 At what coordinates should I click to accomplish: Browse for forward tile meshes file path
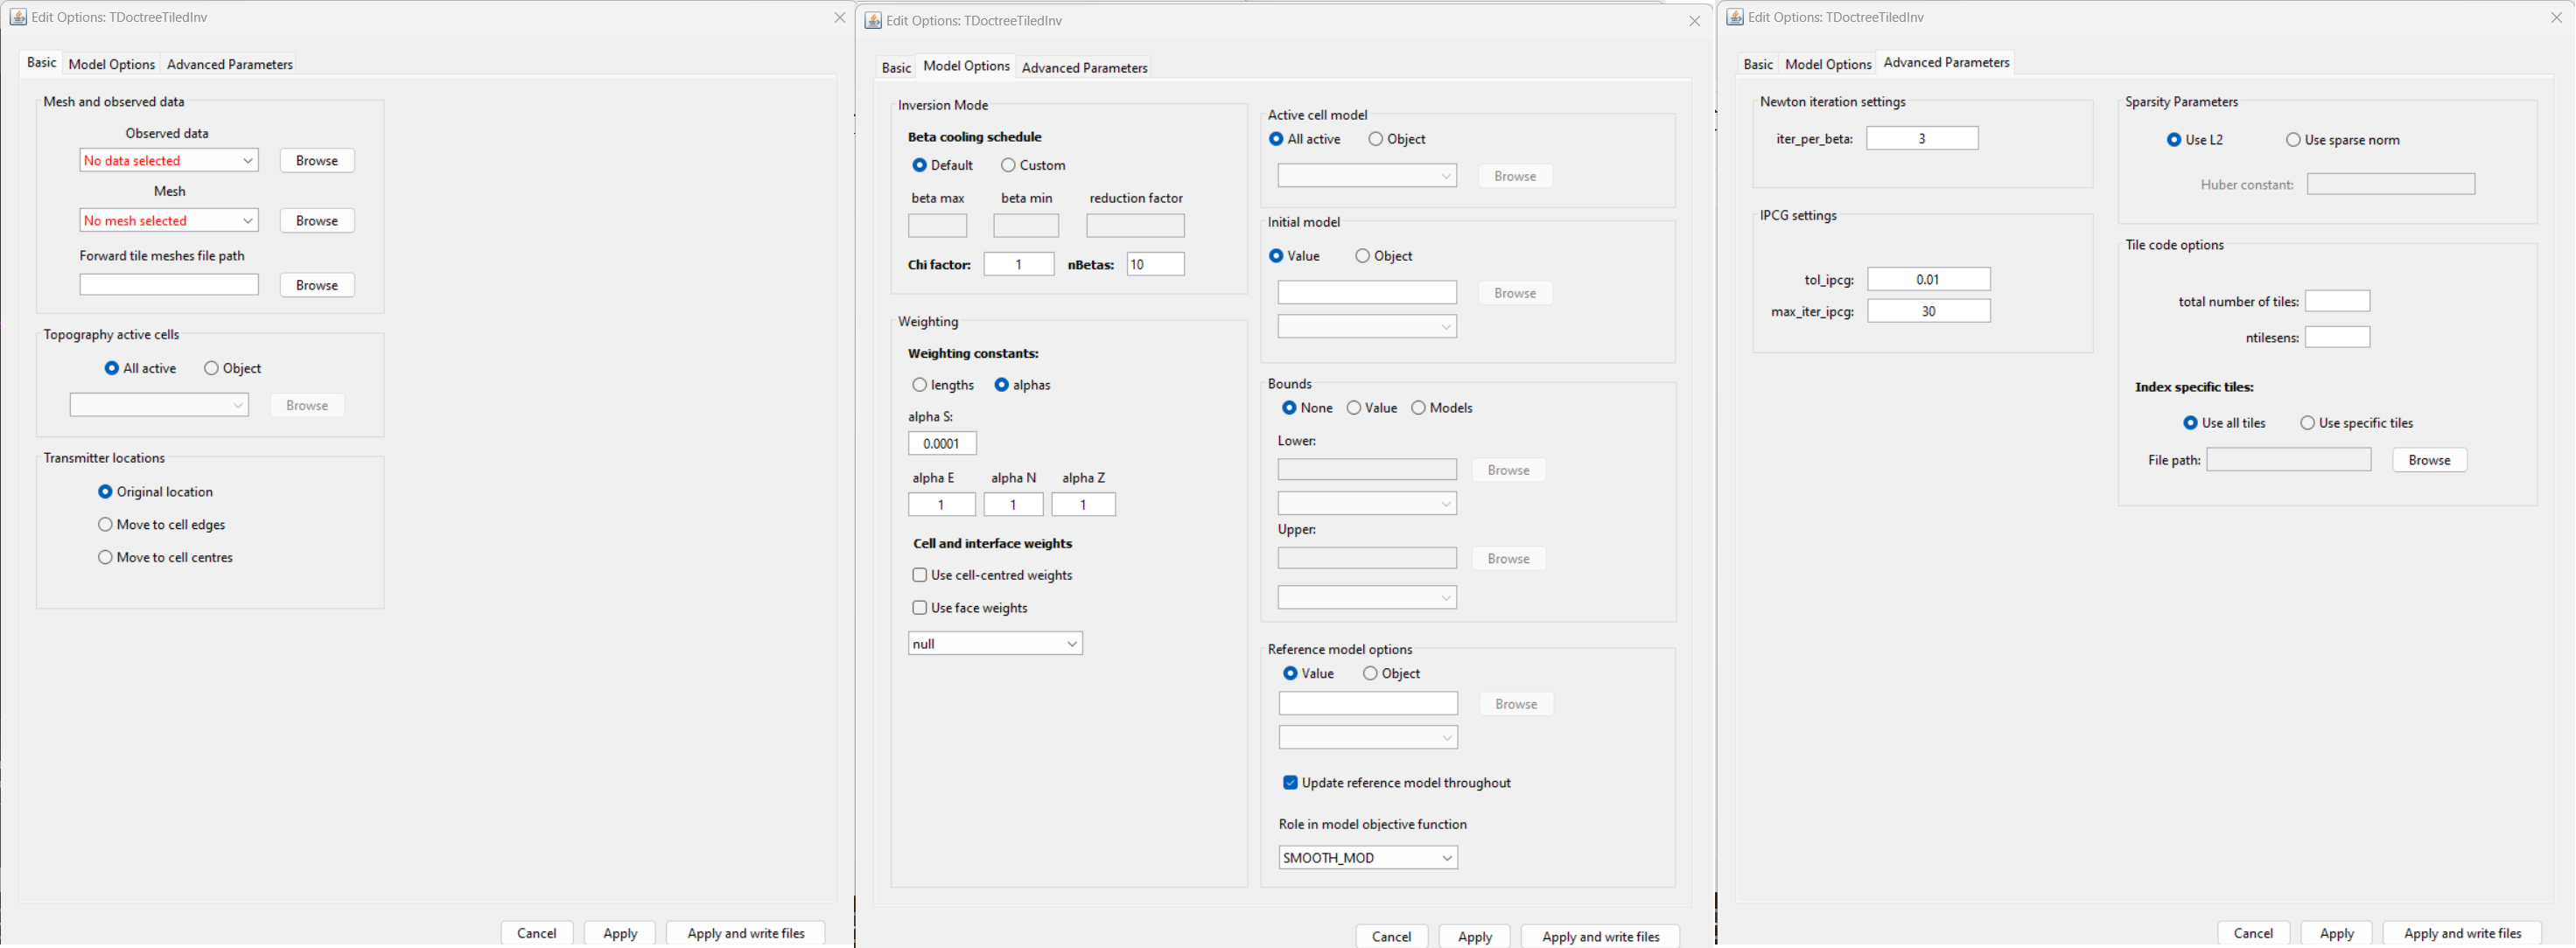coord(317,285)
